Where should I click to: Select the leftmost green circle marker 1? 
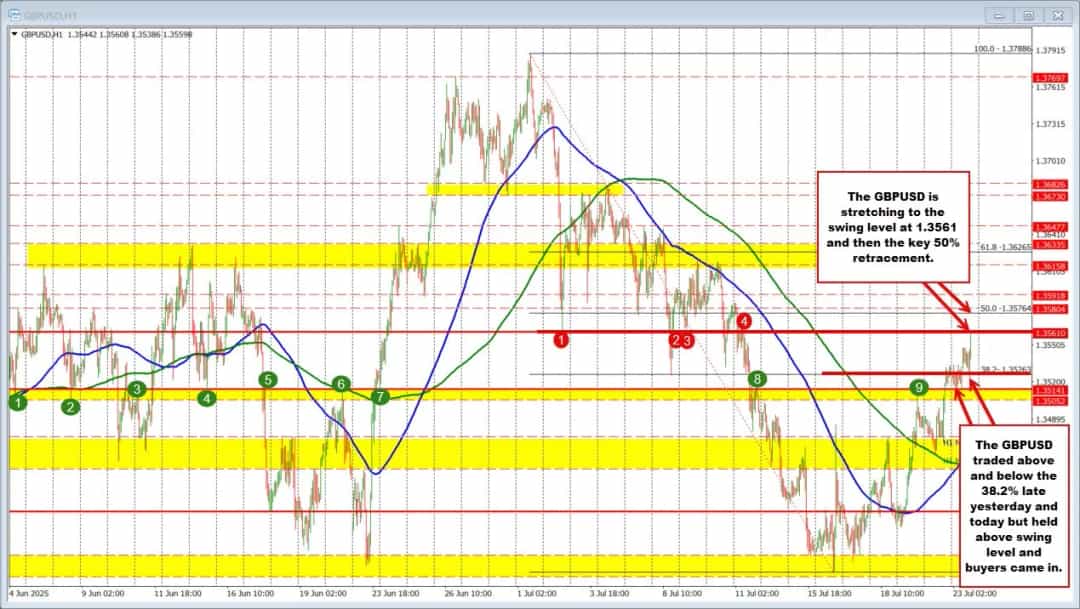pyautogui.click(x=17, y=402)
